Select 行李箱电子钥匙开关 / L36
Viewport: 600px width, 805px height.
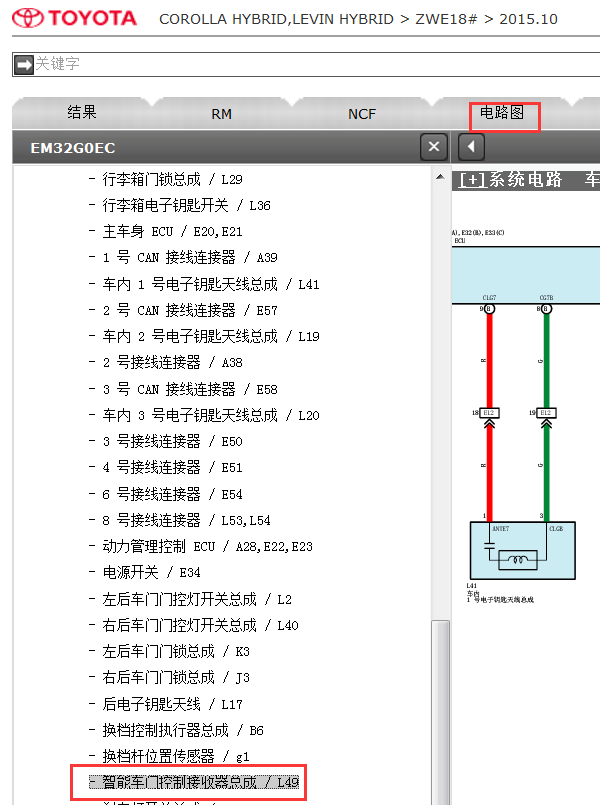(186, 205)
